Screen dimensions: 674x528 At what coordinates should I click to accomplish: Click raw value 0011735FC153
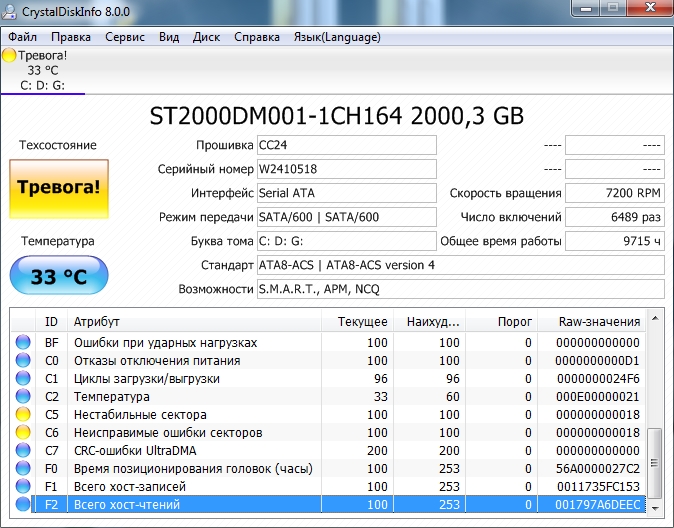click(x=598, y=486)
